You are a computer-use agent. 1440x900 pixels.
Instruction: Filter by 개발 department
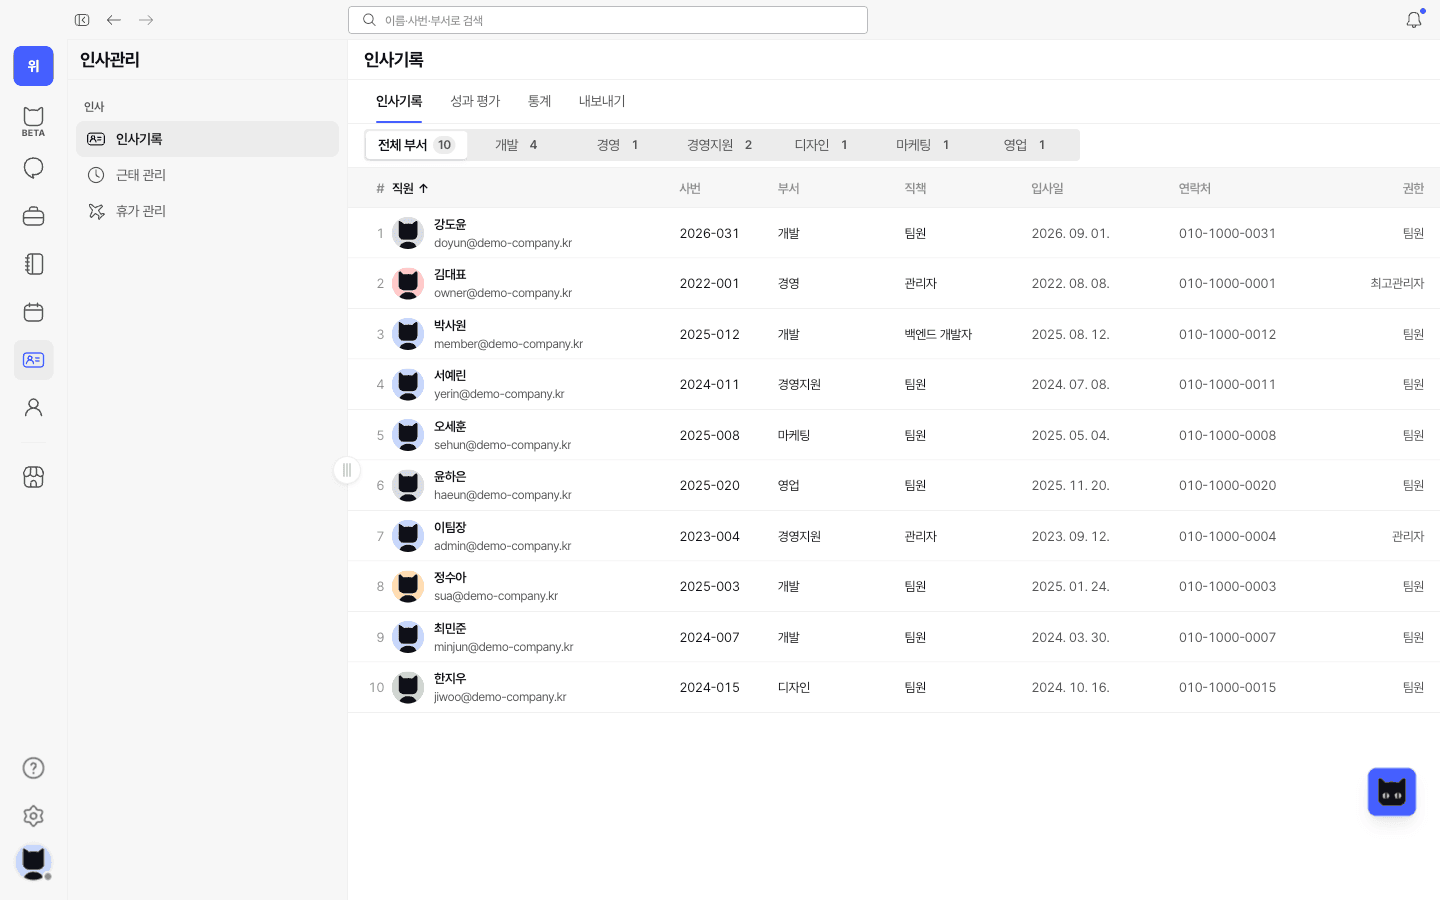pyautogui.click(x=516, y=145)
